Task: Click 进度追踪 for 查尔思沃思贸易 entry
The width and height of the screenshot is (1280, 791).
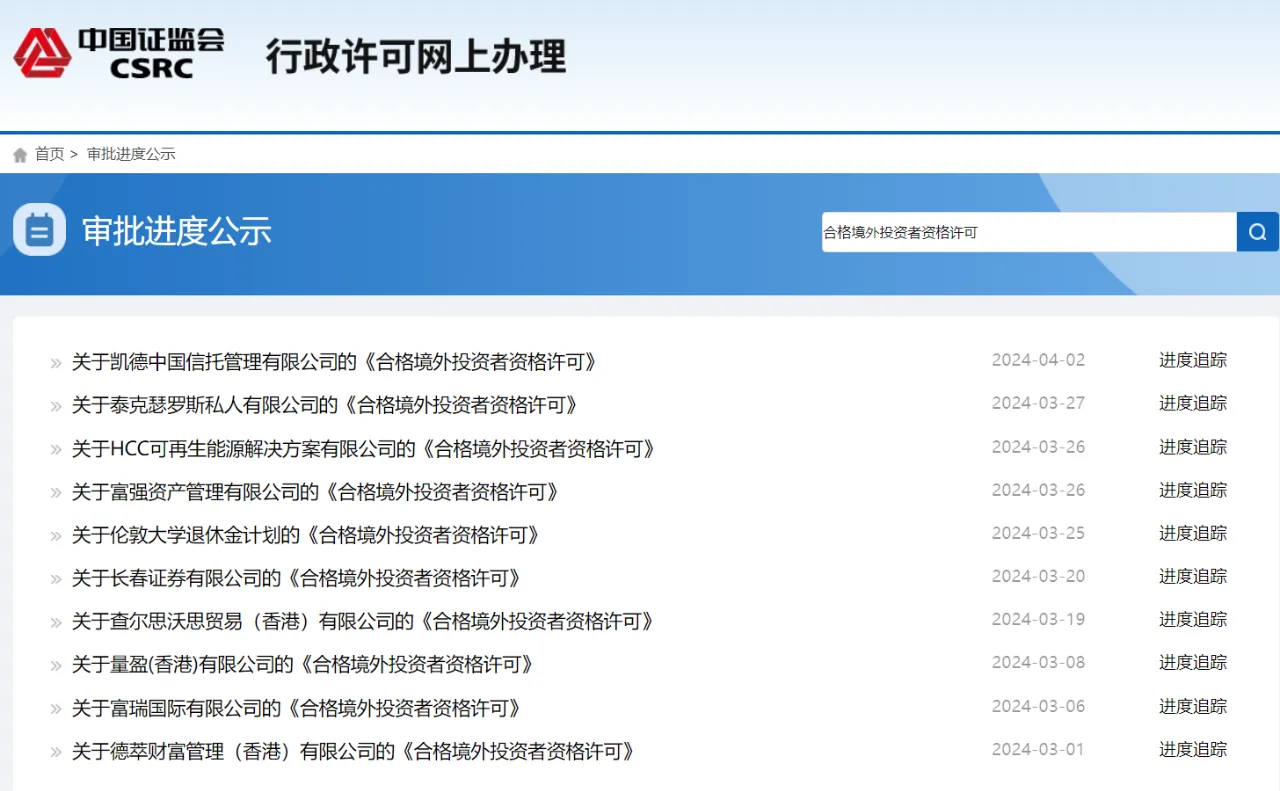Action: [1192, 620]
